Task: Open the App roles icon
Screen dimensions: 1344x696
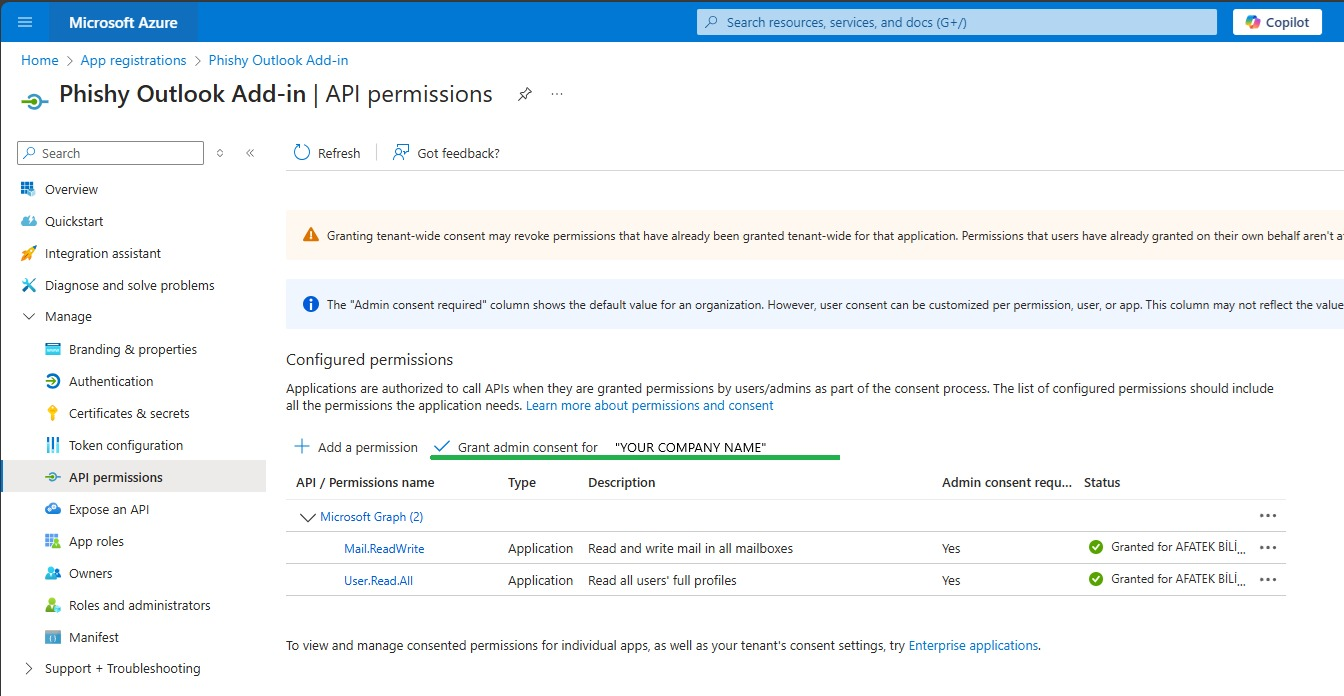Action: (53, 541)
